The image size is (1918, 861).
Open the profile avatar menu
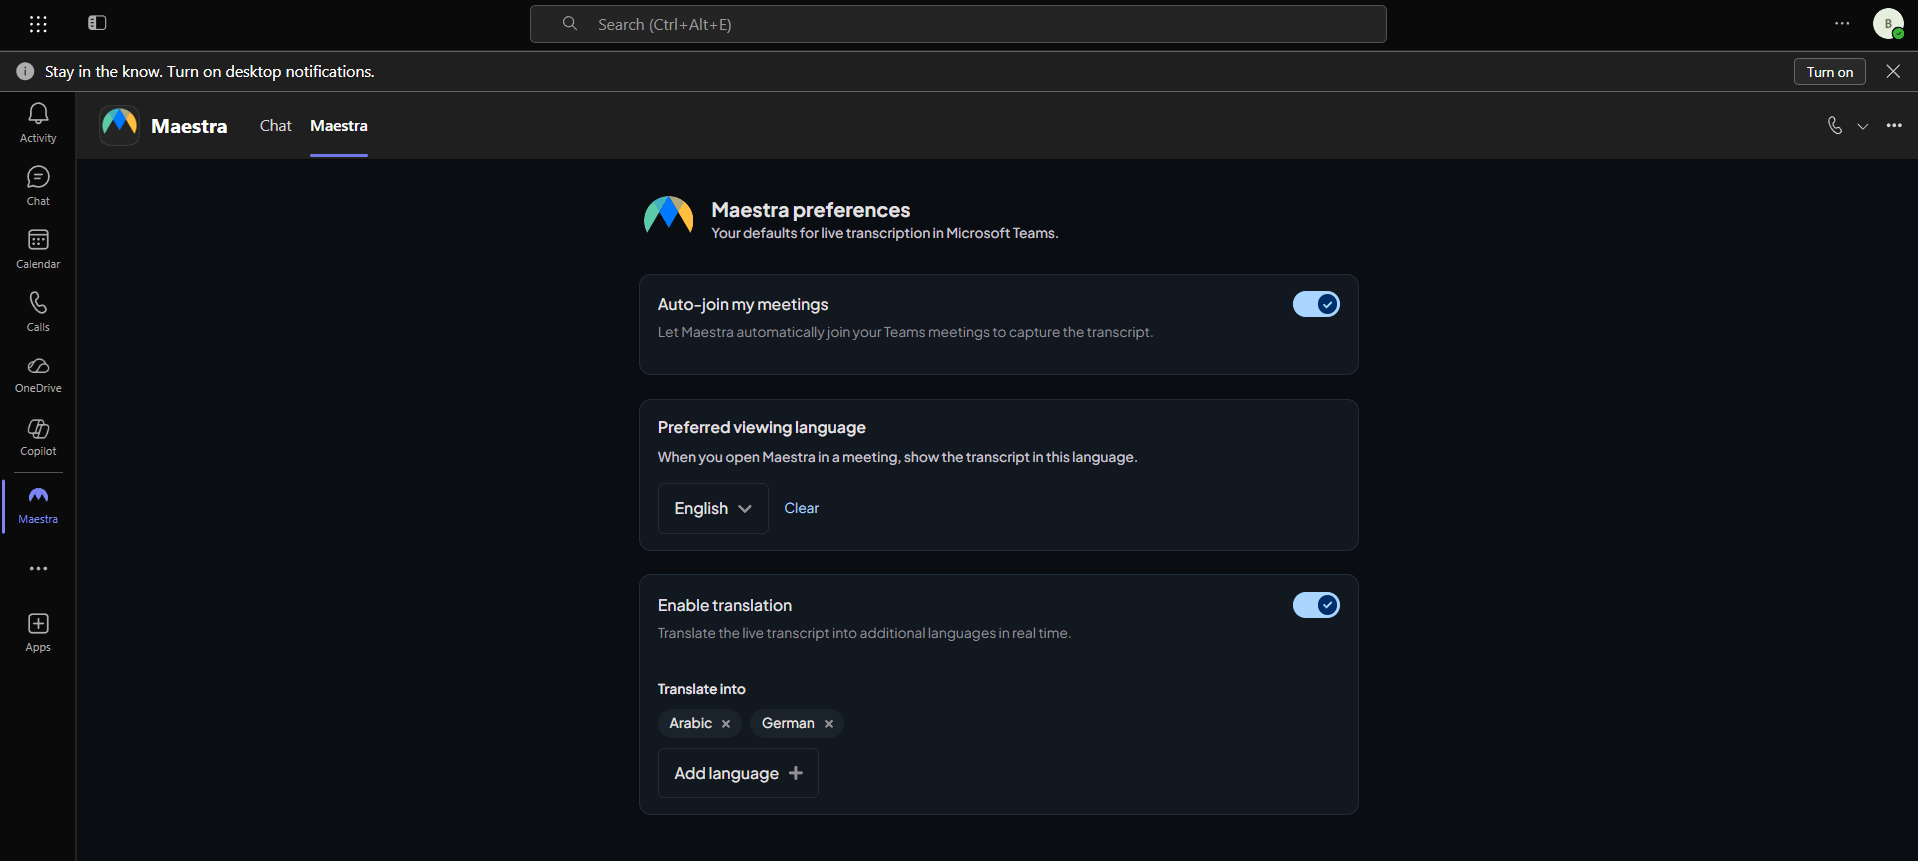point(1888,24)
